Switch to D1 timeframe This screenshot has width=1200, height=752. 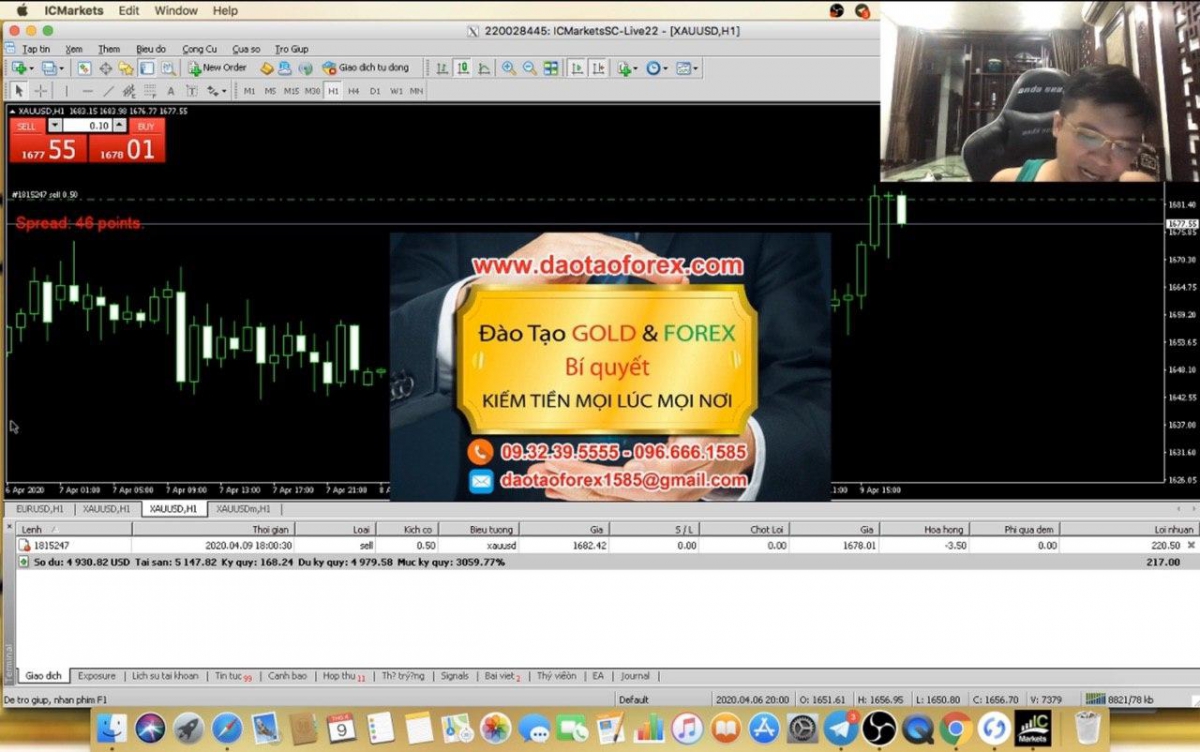point(375,91)
